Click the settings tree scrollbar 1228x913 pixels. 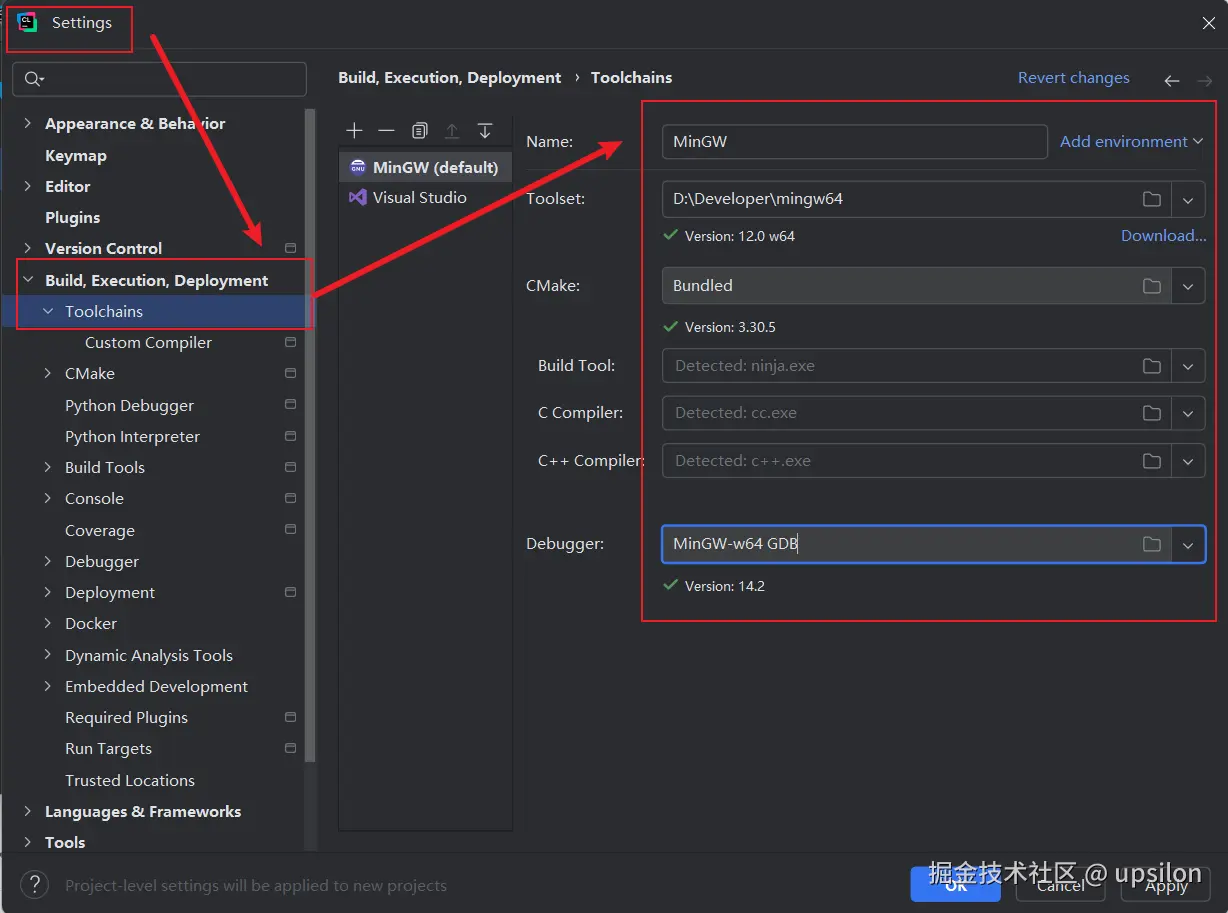tap(311, 435)
